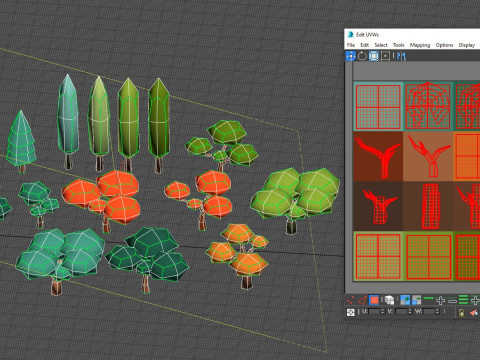
Task: Click the Mirror horizontal icon
Action: 402,56
